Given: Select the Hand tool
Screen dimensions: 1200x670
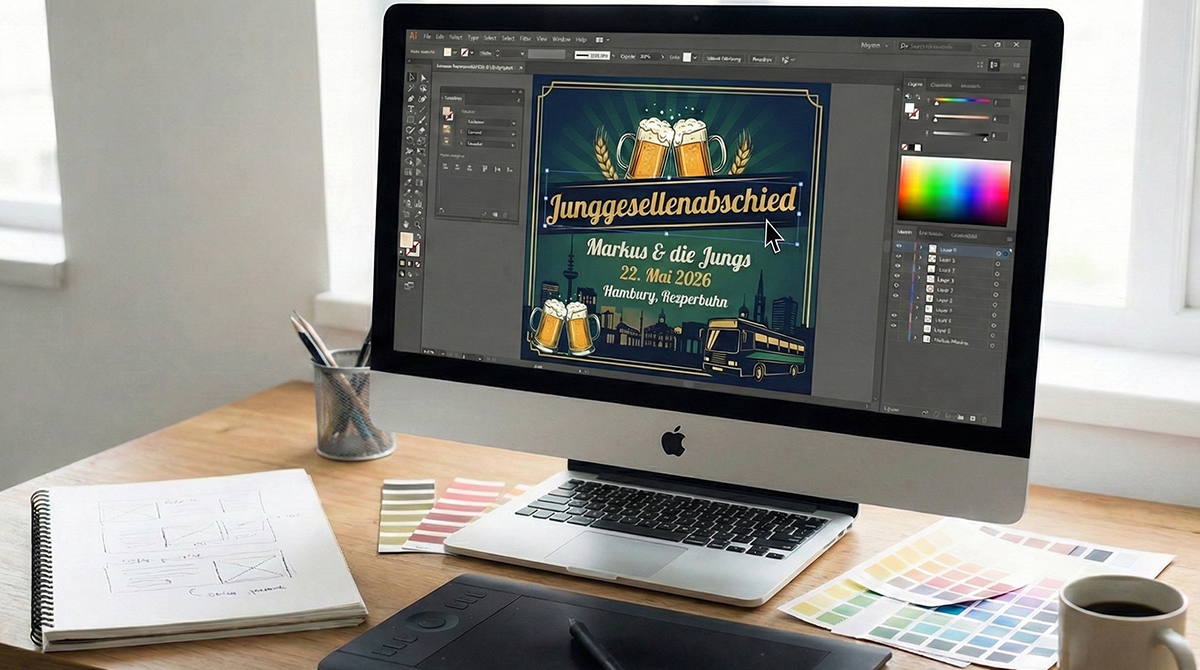Looking at the screenshot, I should [407, 225].
